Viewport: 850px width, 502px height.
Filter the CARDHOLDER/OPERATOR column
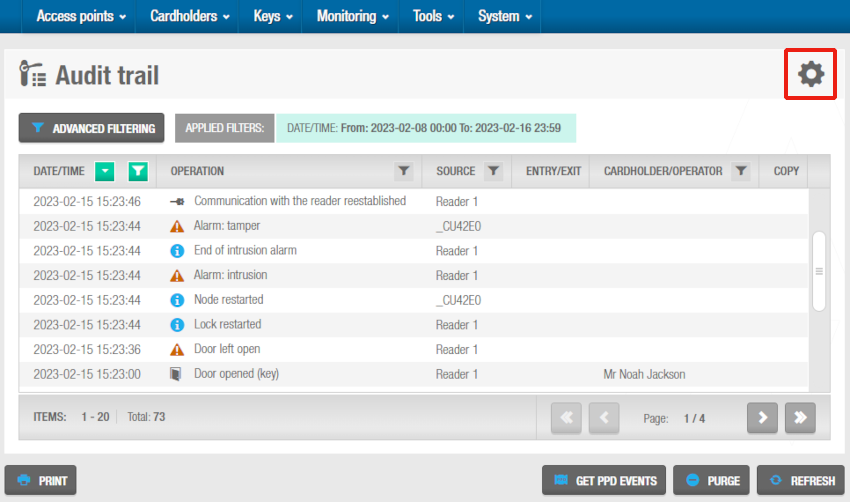pos(740,171)
